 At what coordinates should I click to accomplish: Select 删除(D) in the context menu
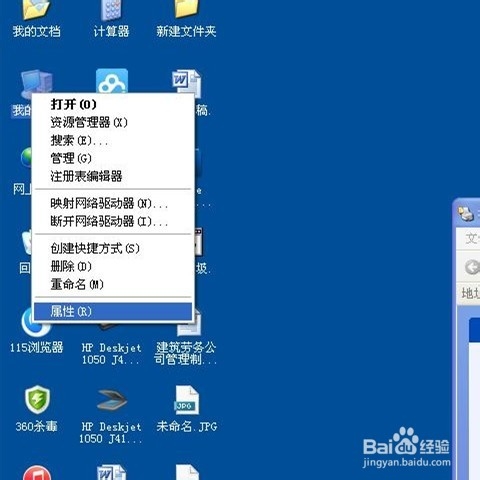point(113,266)
